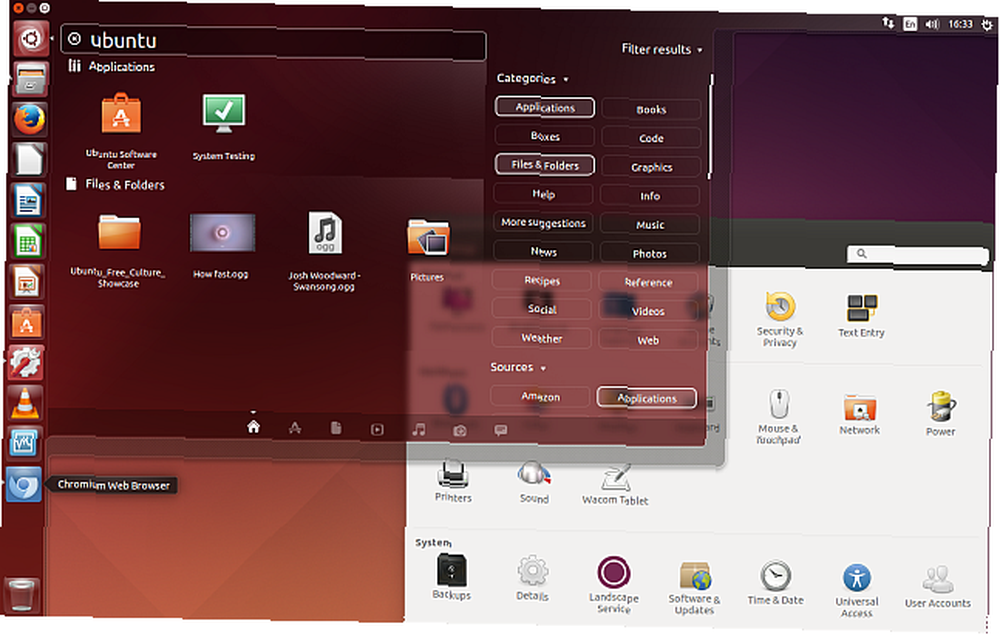Toggle the Files & Folders category filter

(545, 165)
